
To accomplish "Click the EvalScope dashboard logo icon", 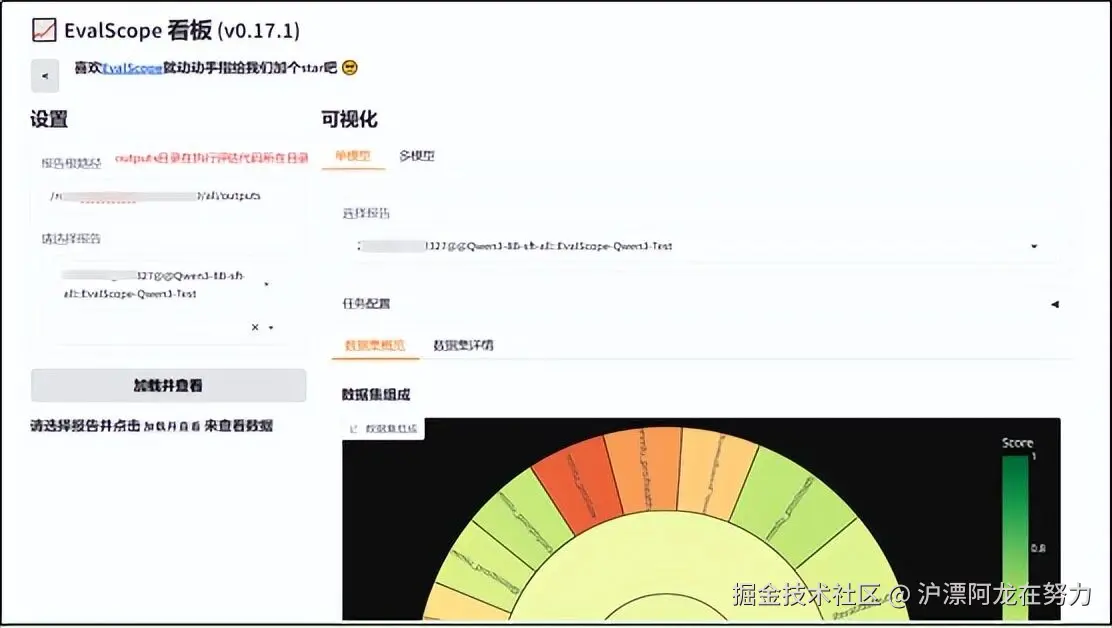I will pyautogui.click(x=44, y=30).
